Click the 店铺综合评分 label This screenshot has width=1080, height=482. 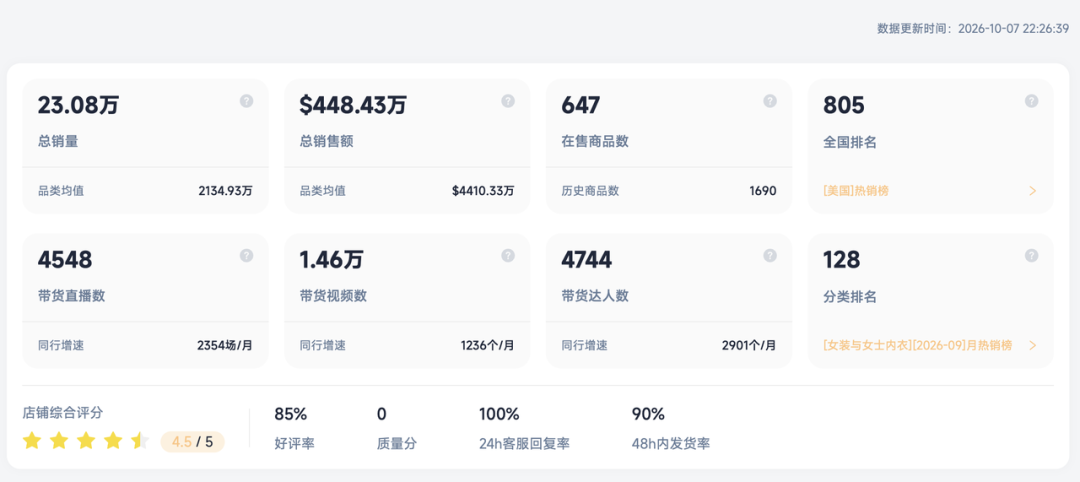pos(63,412)
